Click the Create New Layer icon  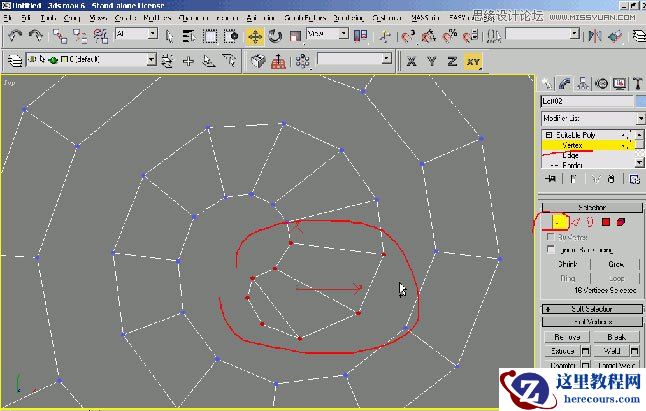[x=167, y=61]
